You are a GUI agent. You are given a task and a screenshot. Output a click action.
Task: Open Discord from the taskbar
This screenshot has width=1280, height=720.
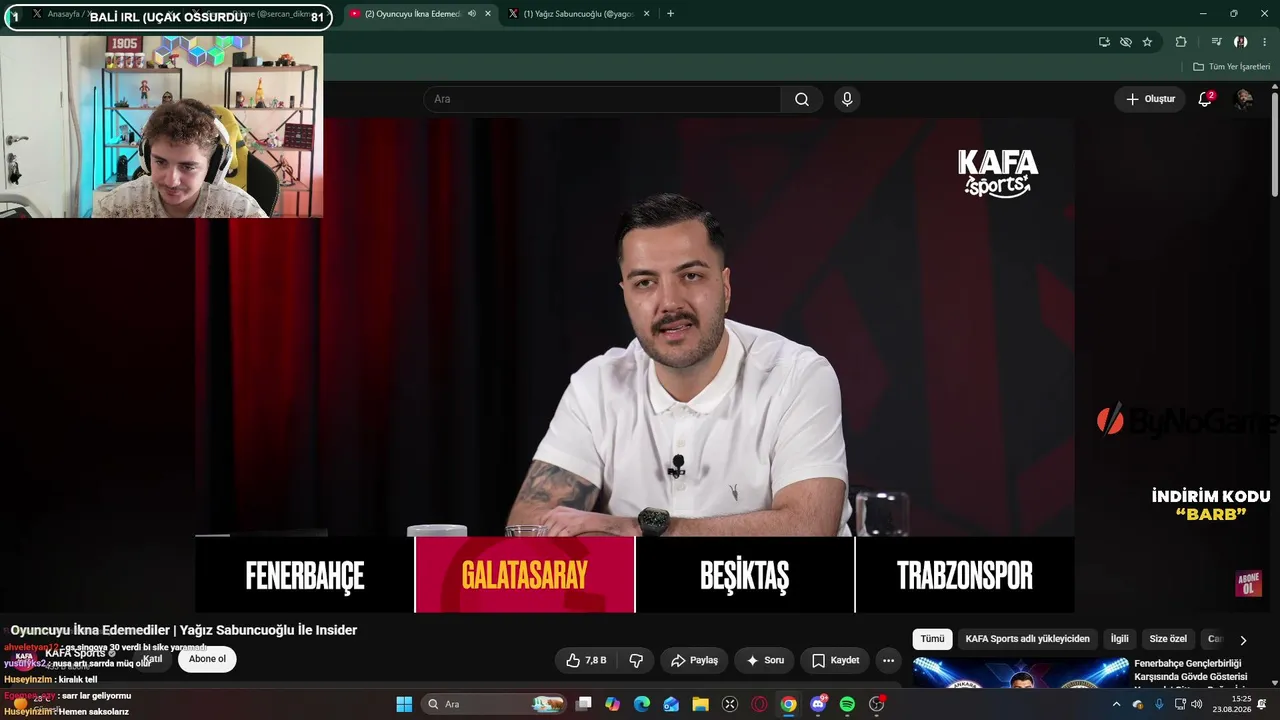tap(818, 704)
